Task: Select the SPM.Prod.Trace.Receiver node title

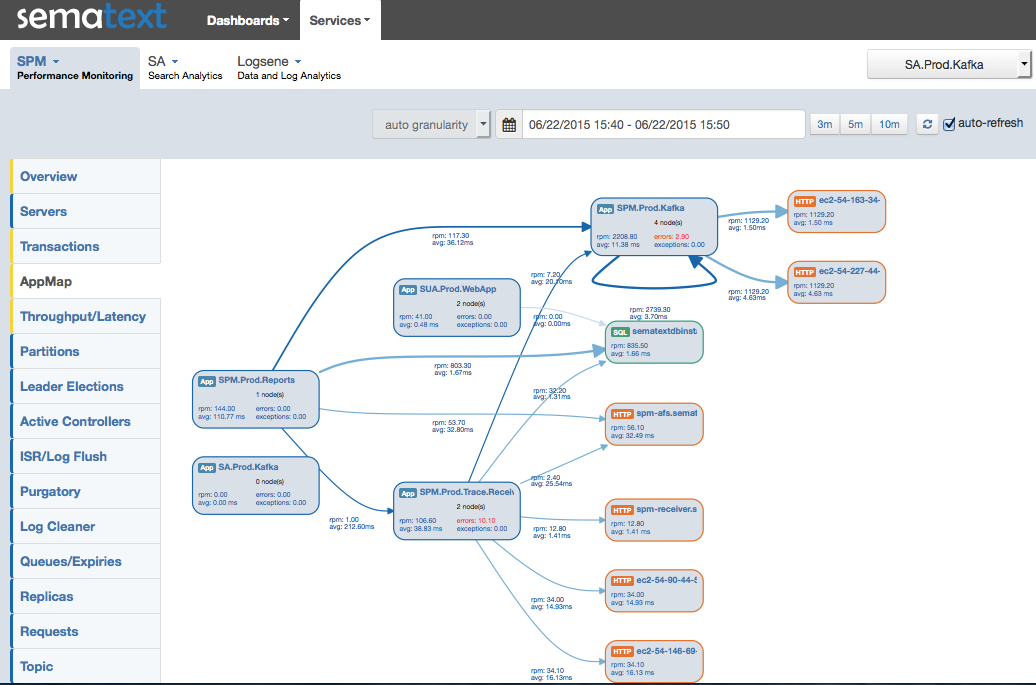Action: coord(467,492)
